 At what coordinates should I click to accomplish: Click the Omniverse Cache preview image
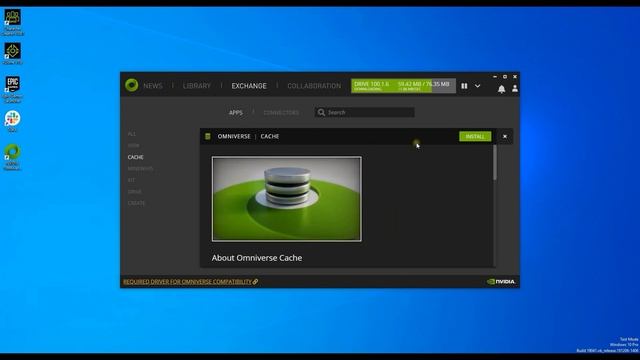click(287, 199)
